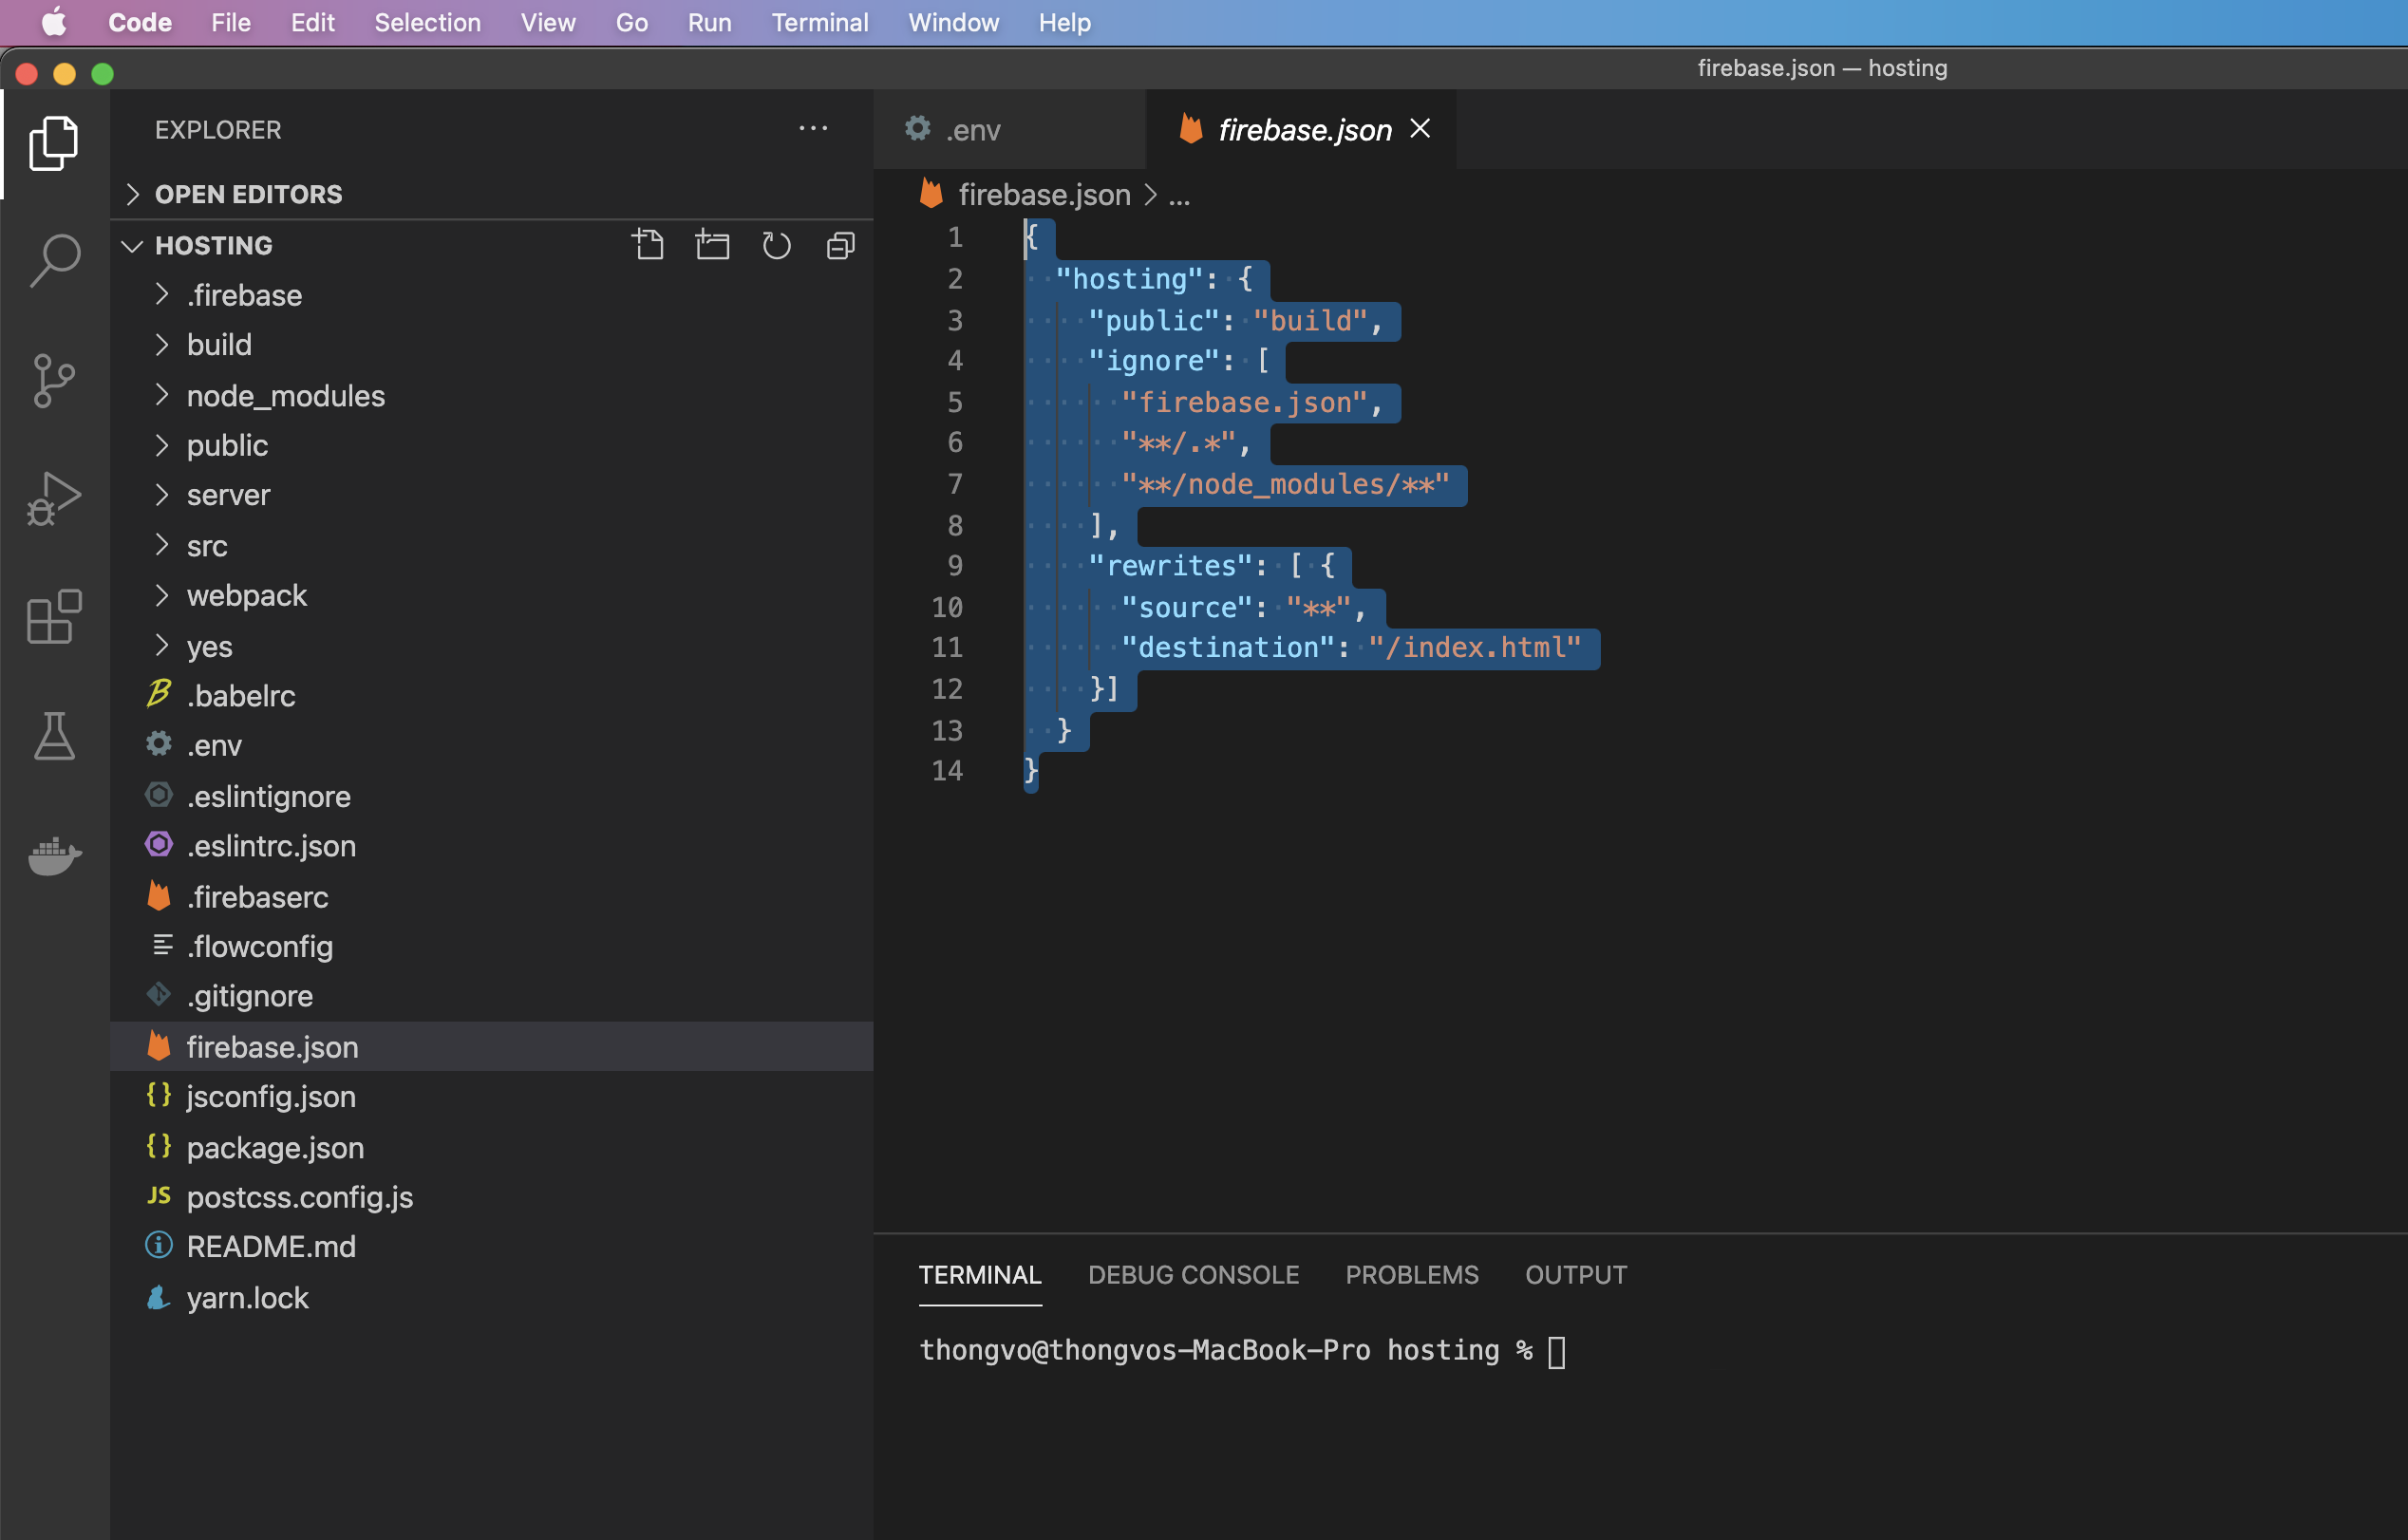Open yarn.lock file
The image size is (2408, 1540).
coord(492,1298)
